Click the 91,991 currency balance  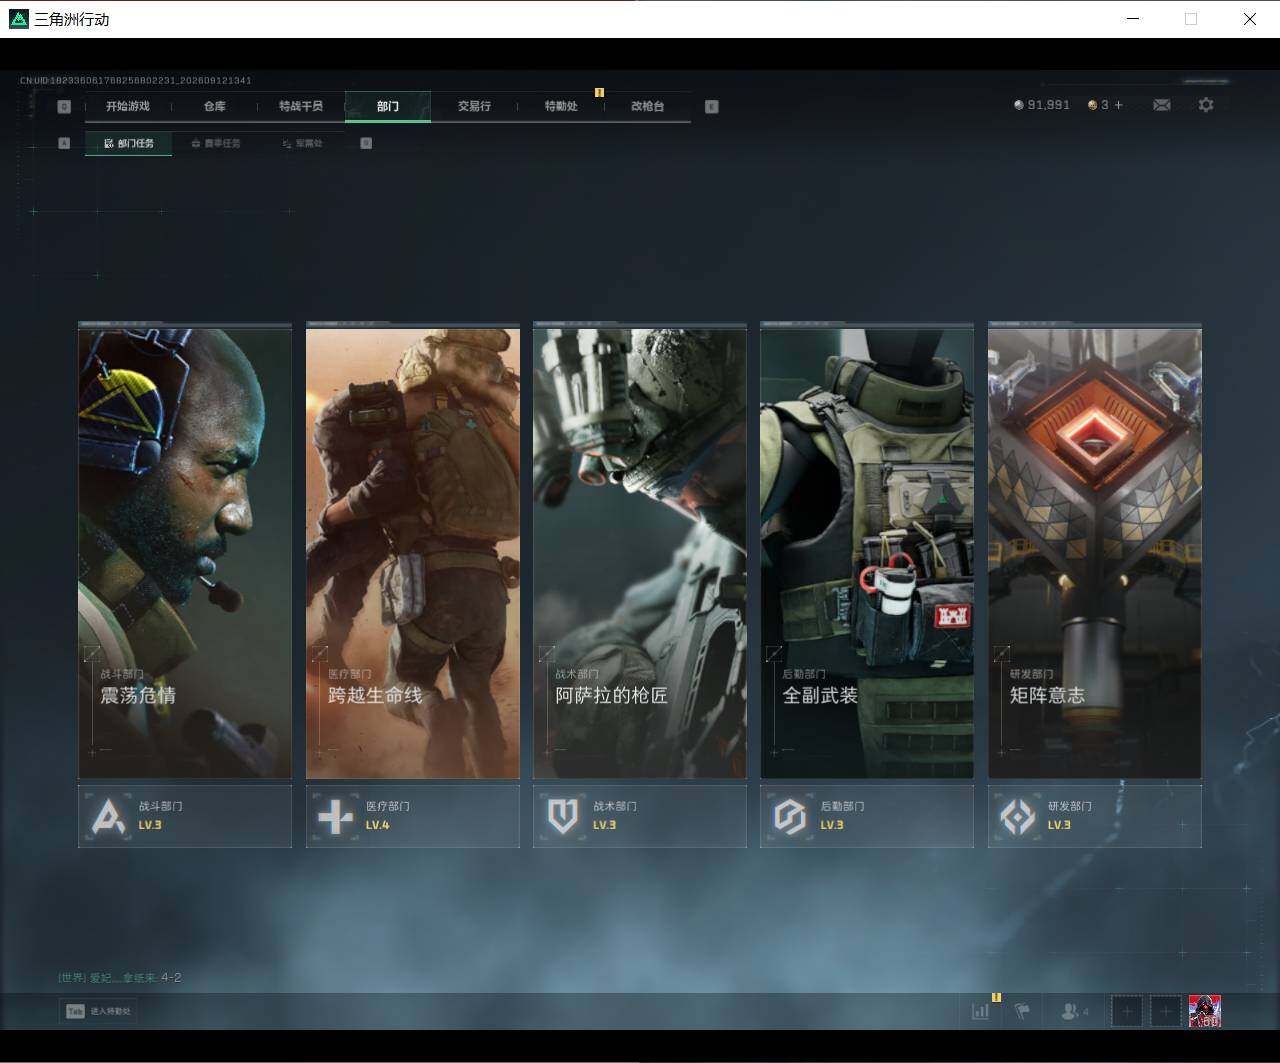[1048, 105]
